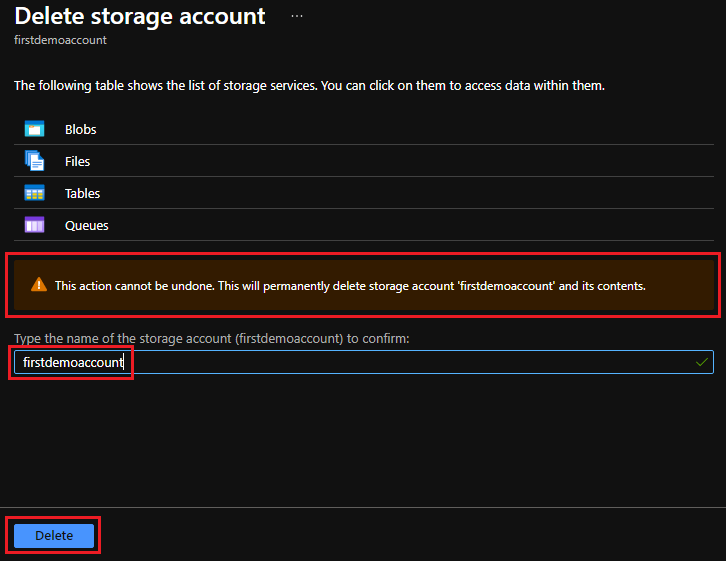The width and height of the screenshot is (726, 561).
Task: Open the ellipsis more options menu
Action: 296,17
